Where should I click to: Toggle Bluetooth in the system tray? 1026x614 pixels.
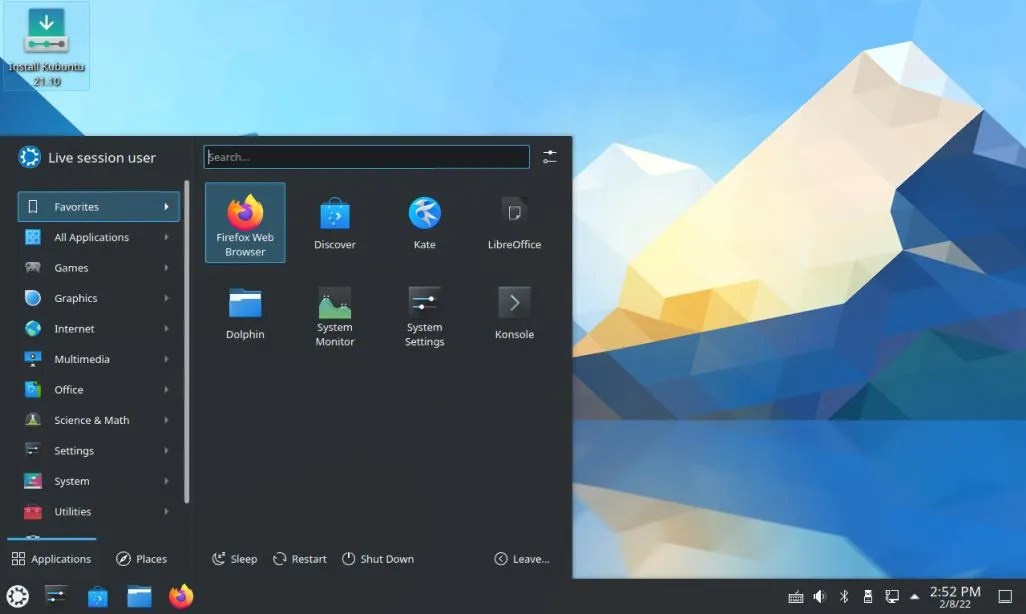[x=843, y=596]
